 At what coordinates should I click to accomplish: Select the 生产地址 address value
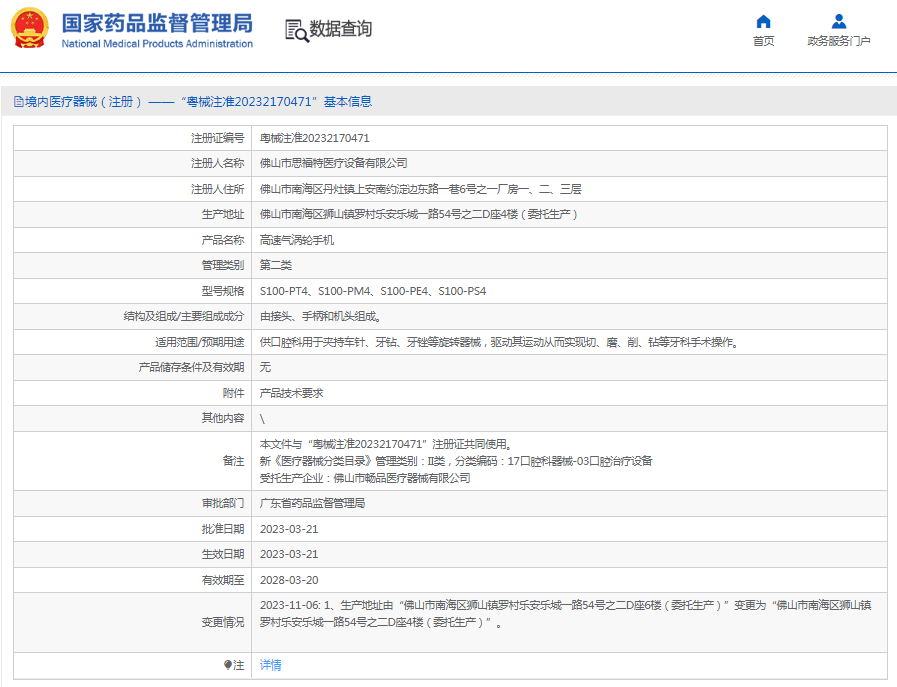pos(419,214)
